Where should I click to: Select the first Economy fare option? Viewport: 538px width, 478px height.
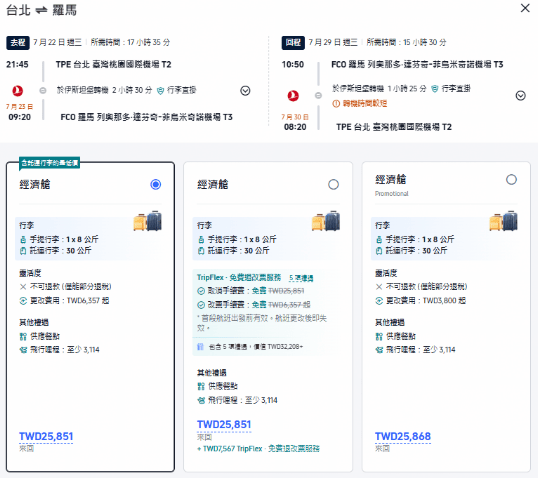155,184
